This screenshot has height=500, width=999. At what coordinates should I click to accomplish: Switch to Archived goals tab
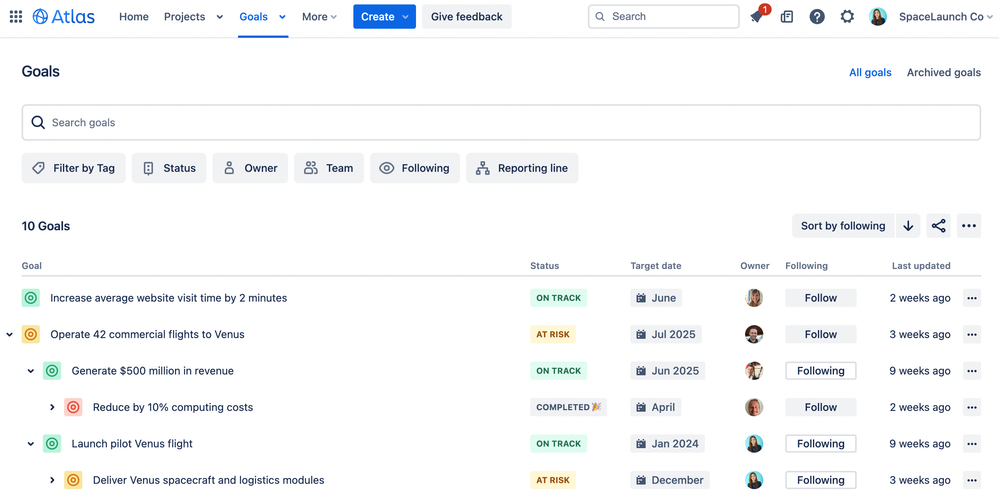coord(944,73)
